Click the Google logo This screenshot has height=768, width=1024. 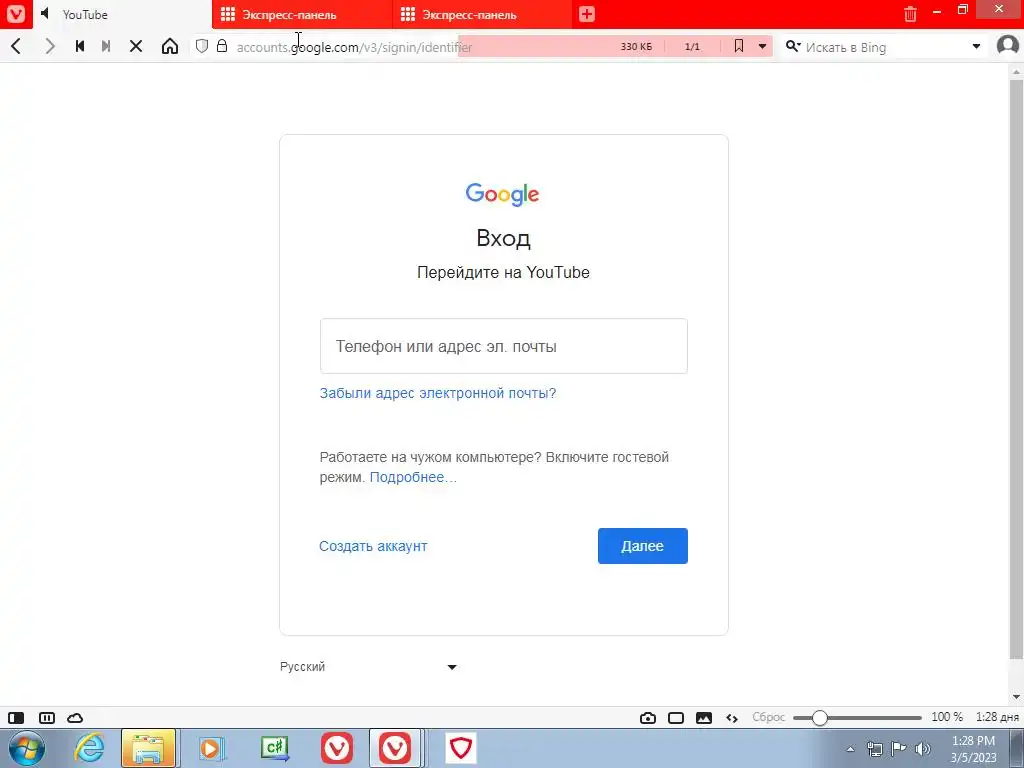[502, 194]
